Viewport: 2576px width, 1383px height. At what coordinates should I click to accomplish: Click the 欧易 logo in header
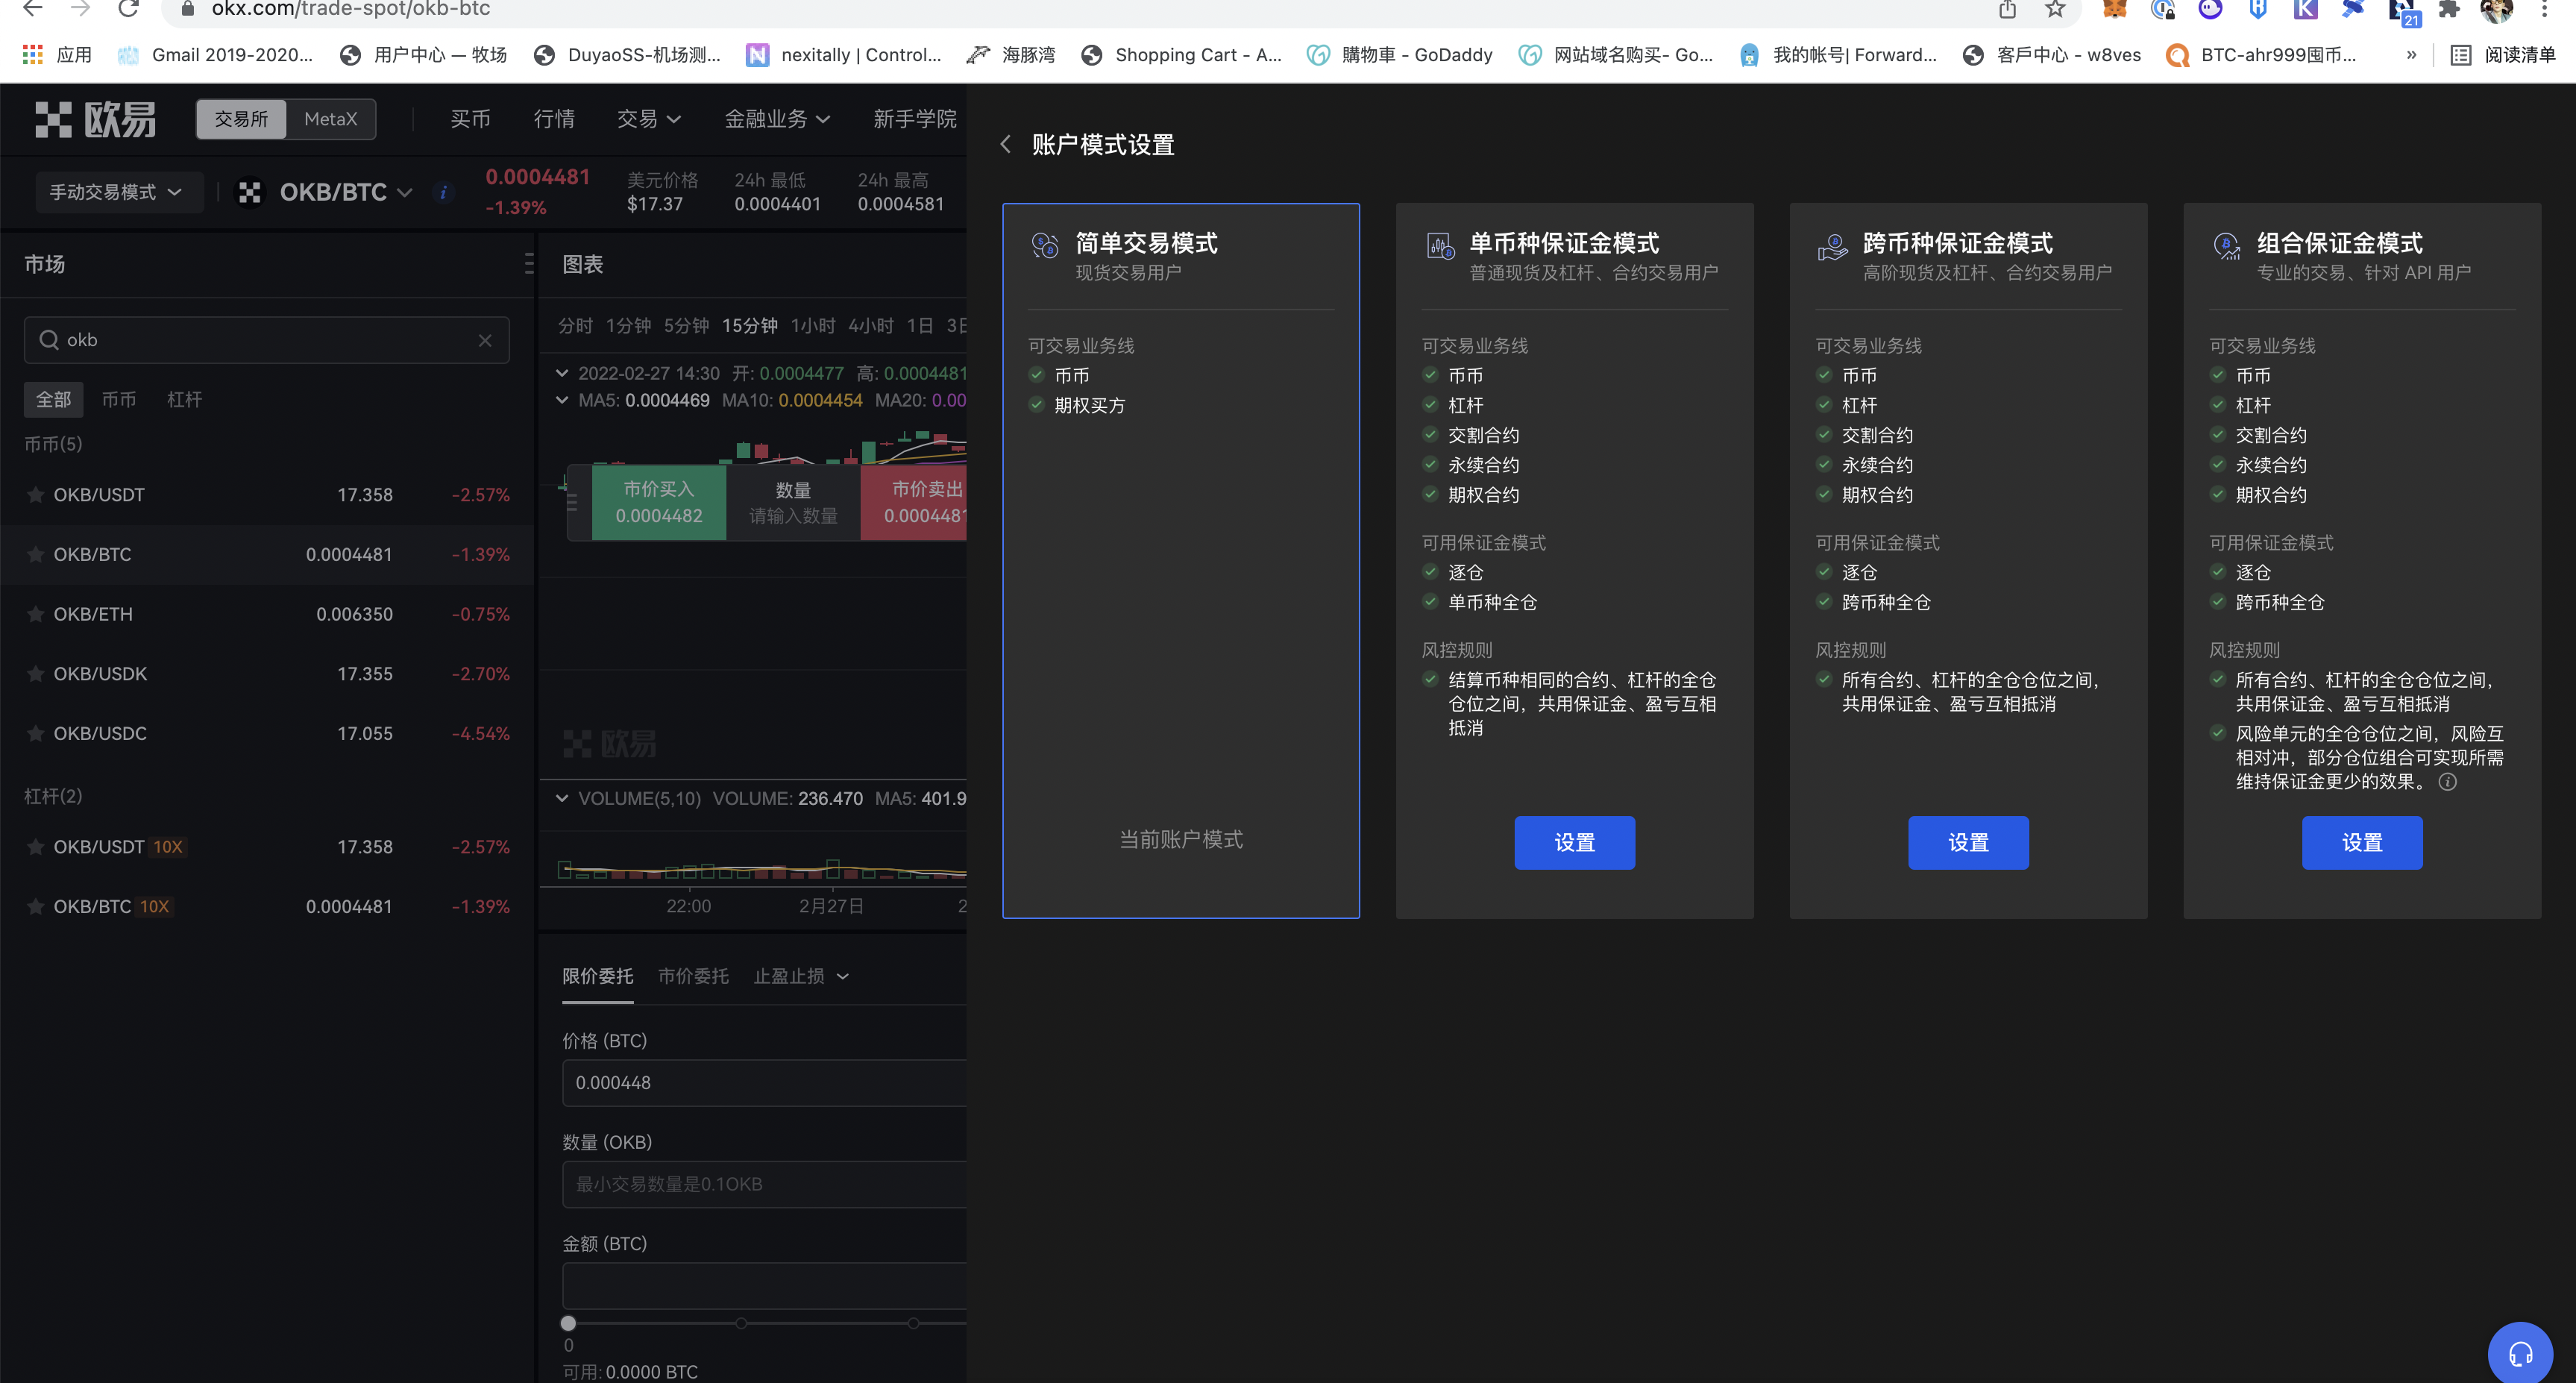pos(96,119)
